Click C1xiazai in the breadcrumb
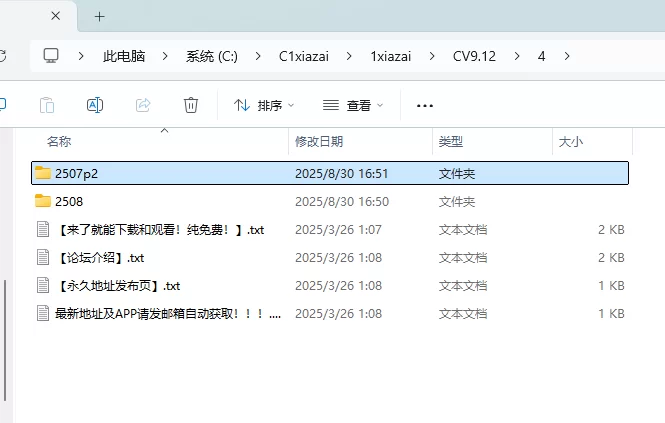Image resolution: width=665 pixels, height=423 pixels. click(304, 56)
